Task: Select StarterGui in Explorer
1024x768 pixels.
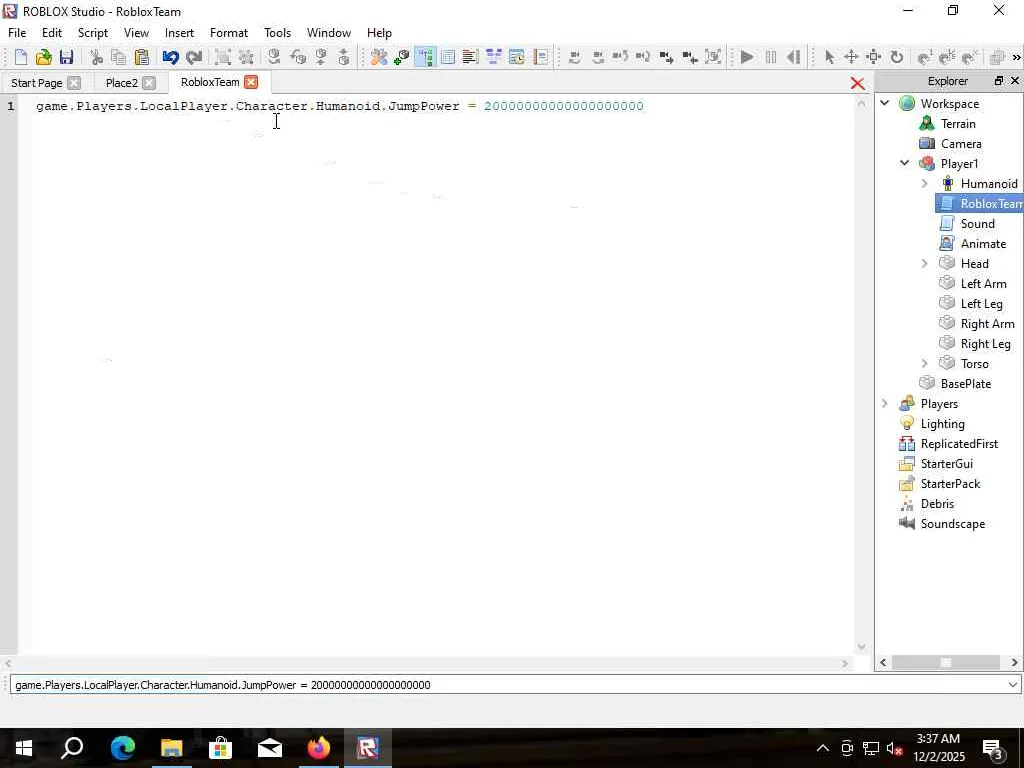Action: pos(946,464)
